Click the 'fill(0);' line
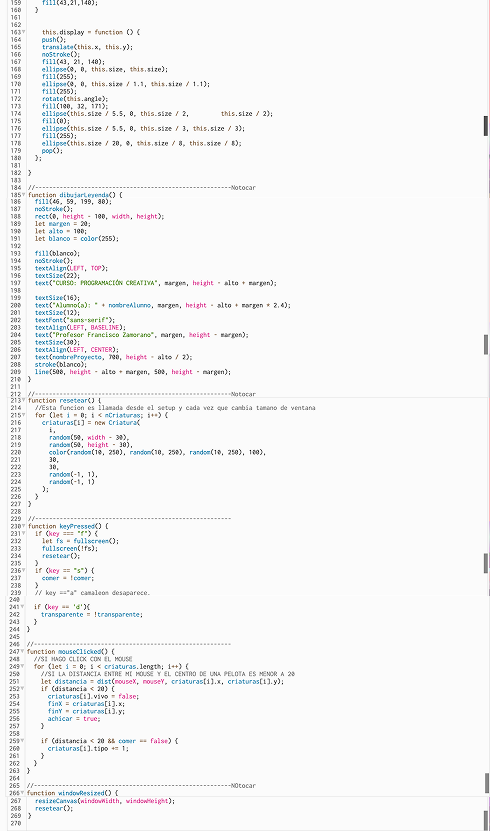The image size is (490, 831). tap(54, 121)
